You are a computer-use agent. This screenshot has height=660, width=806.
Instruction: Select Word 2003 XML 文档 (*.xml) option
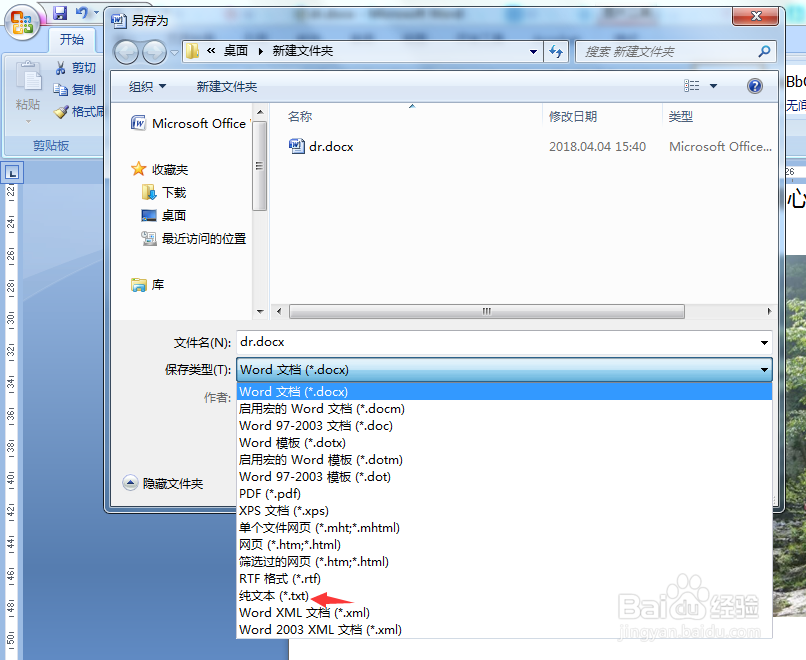(504, 629)
